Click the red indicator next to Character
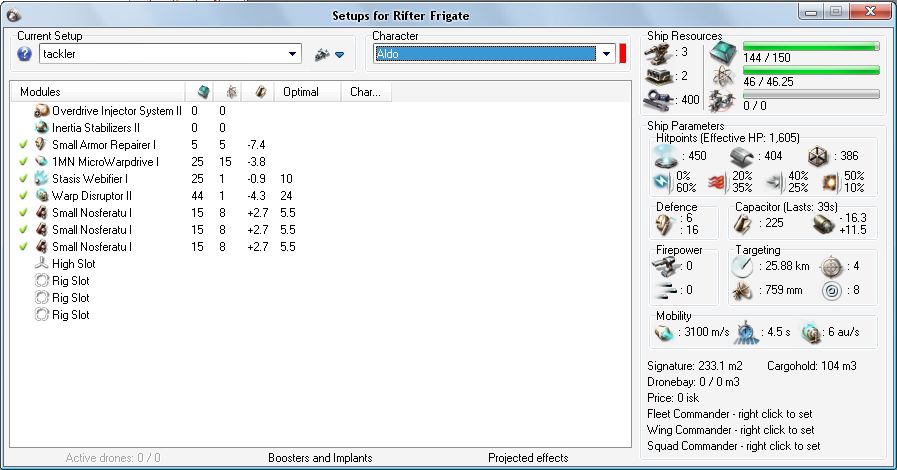Image resolution: width=897 pixels, height=470 pixels. (x=622, y=54)
